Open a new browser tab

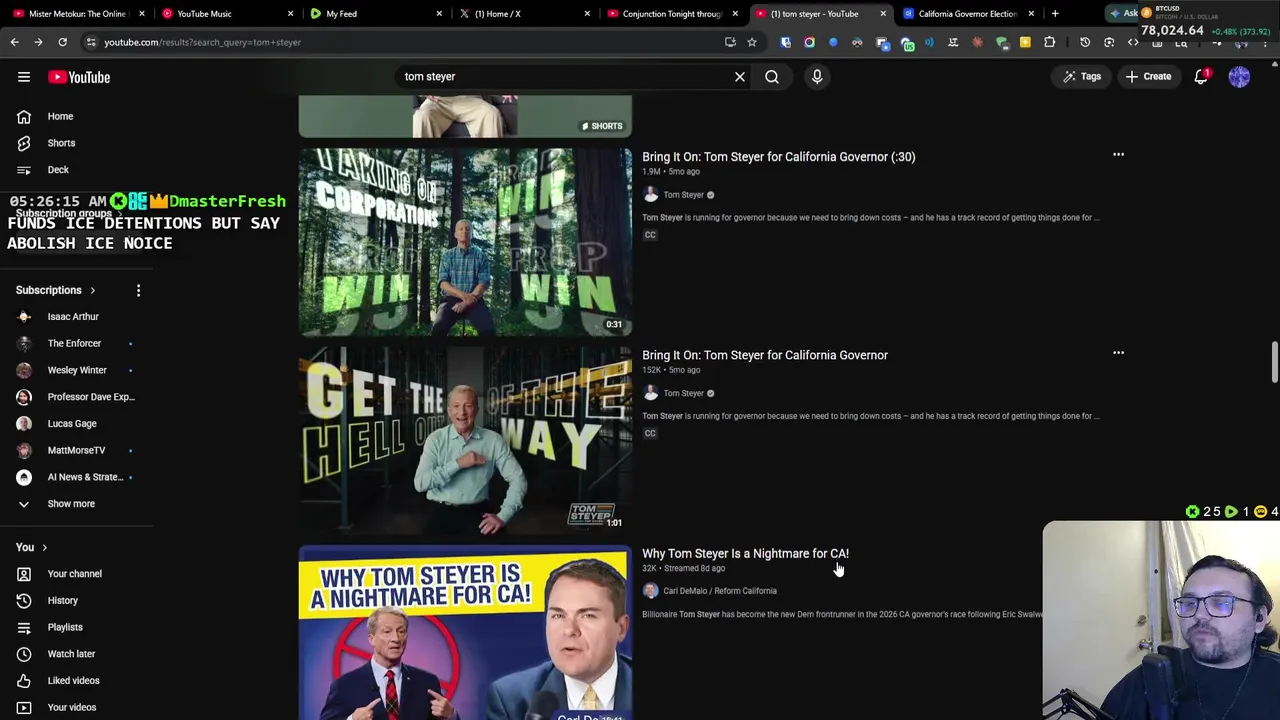click(1055, 14)
